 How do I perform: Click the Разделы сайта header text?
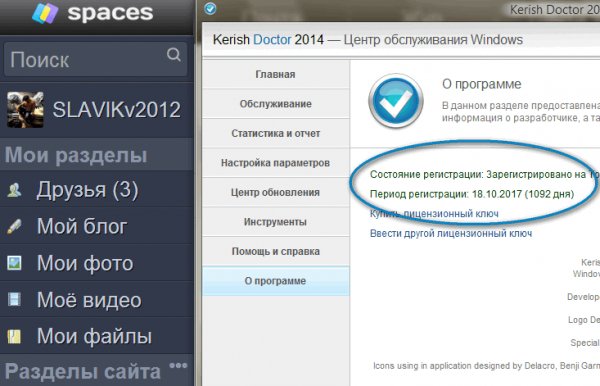point(83,371)
